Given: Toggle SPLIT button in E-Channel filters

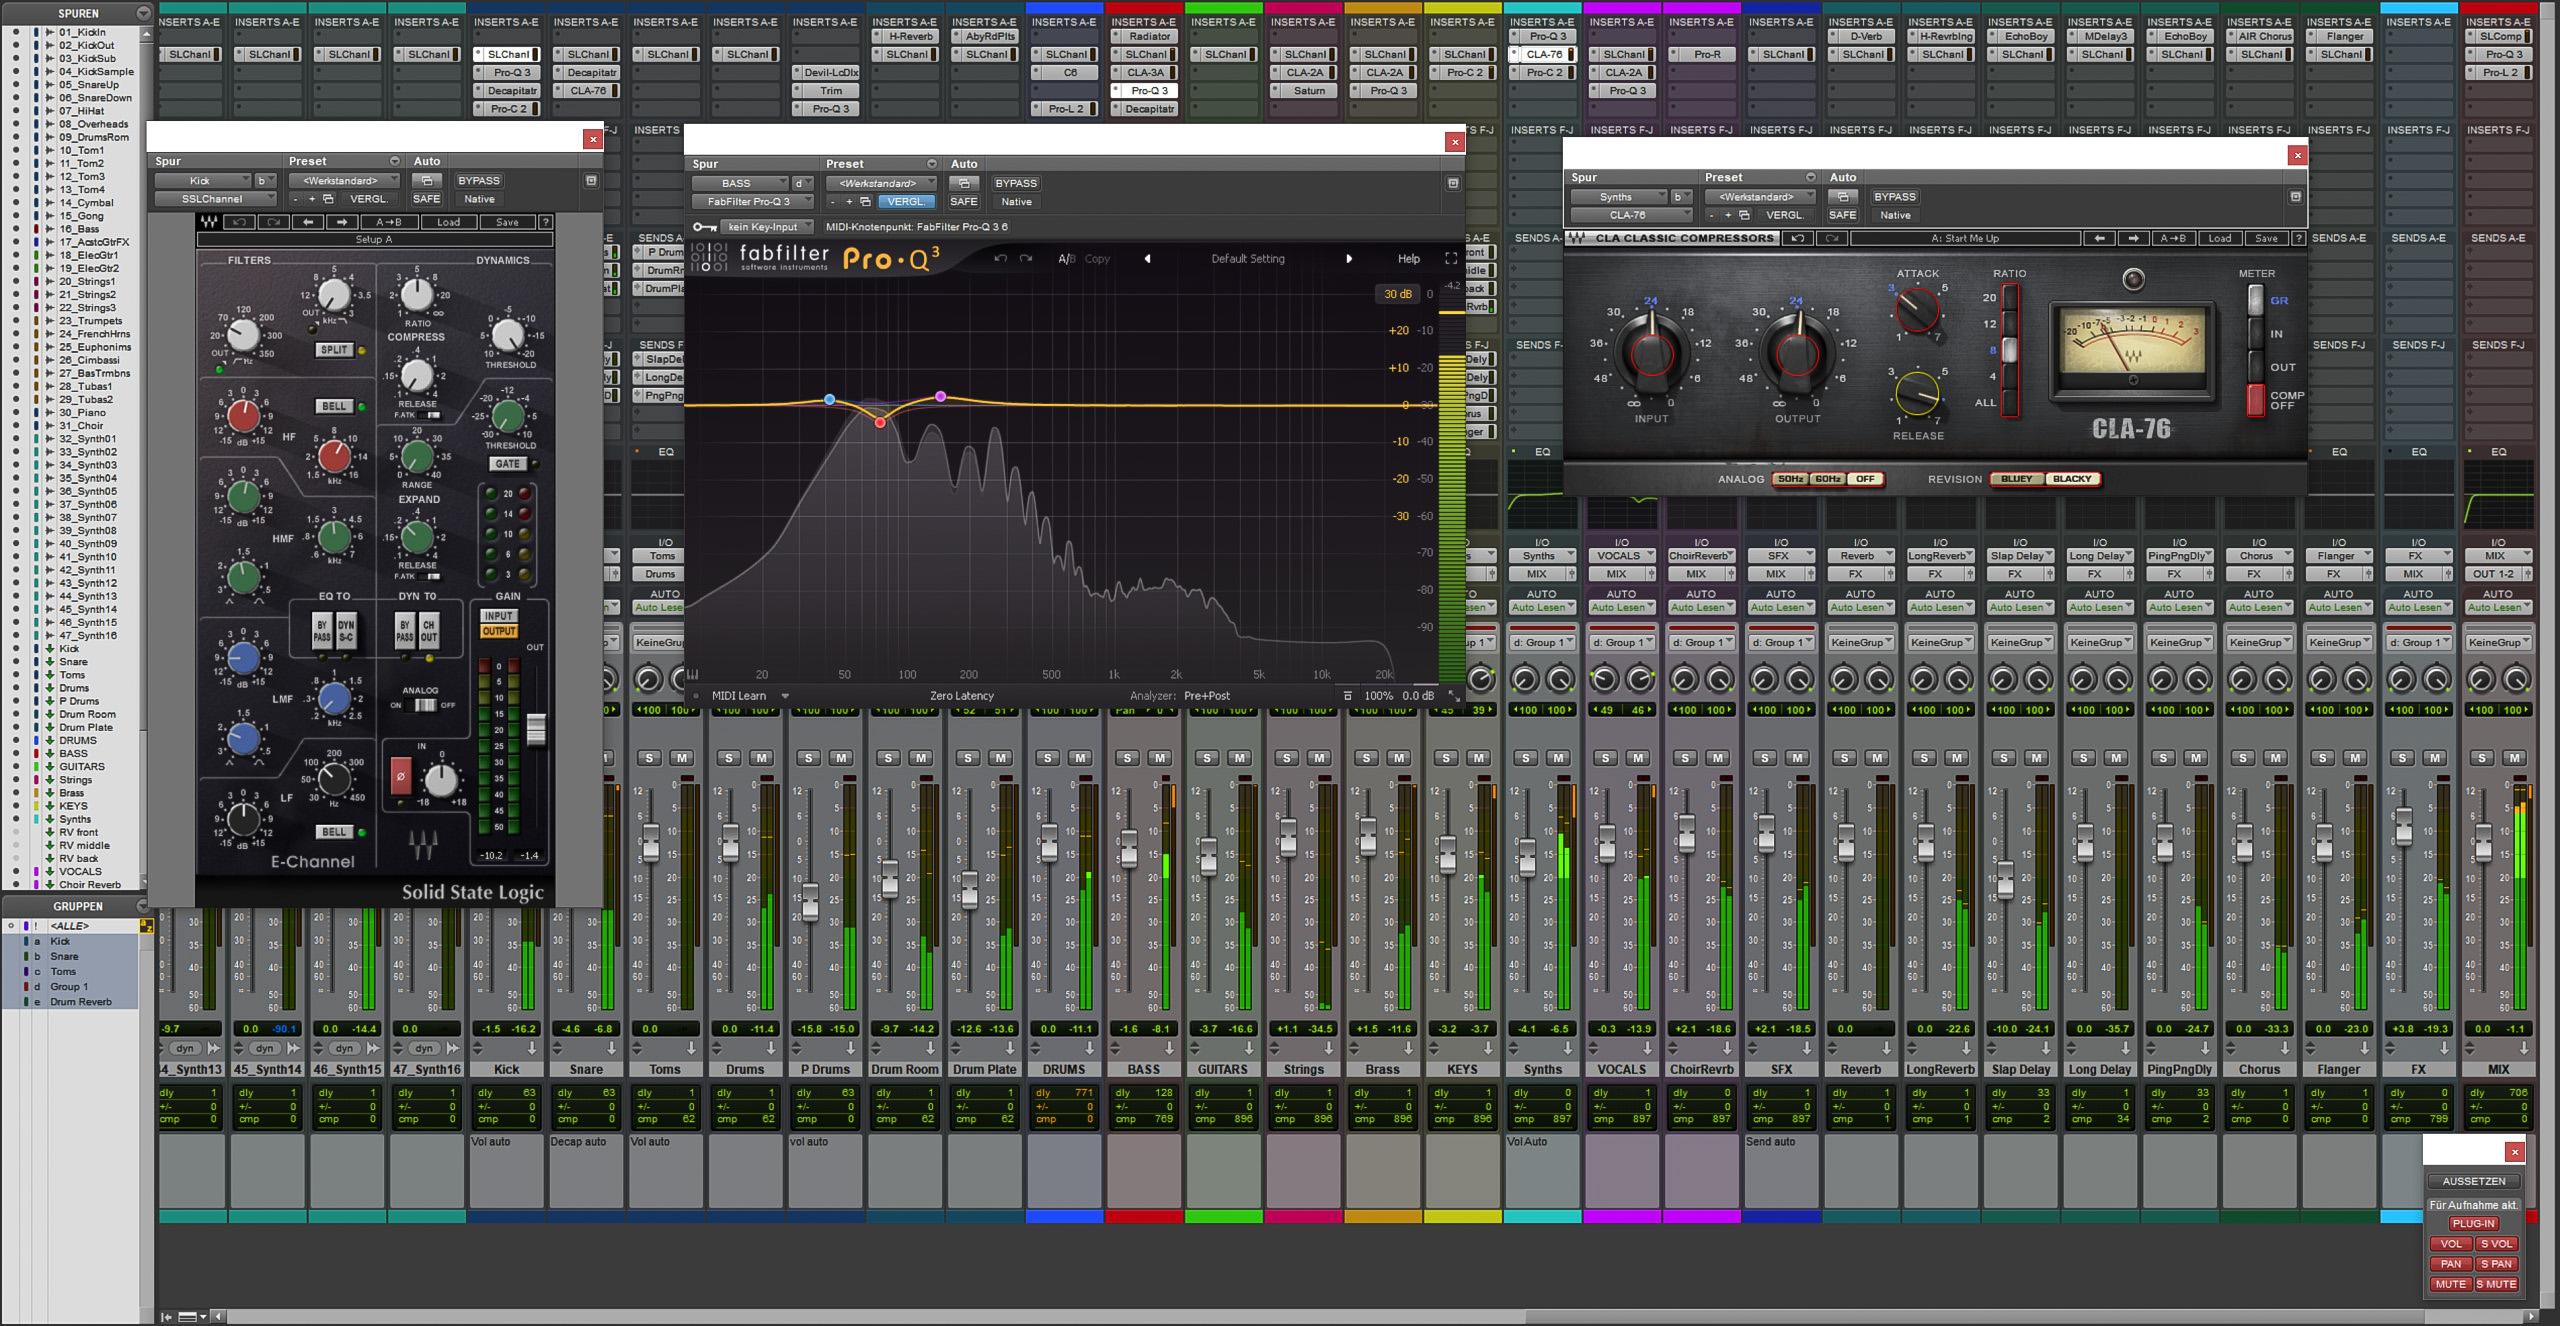Looking at the screenshot, I should [334, 350].
